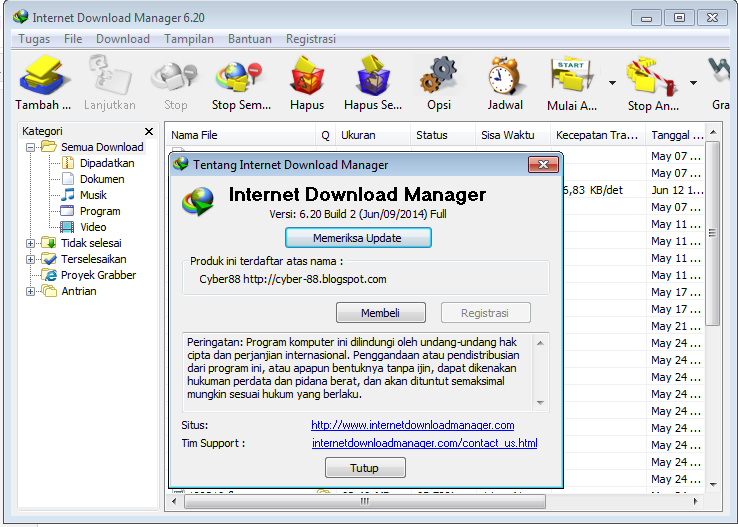Click the download list scroll left arrow
Image resolution: width=738 pixels, height=527 pixels.
click(x=175, y=502)
